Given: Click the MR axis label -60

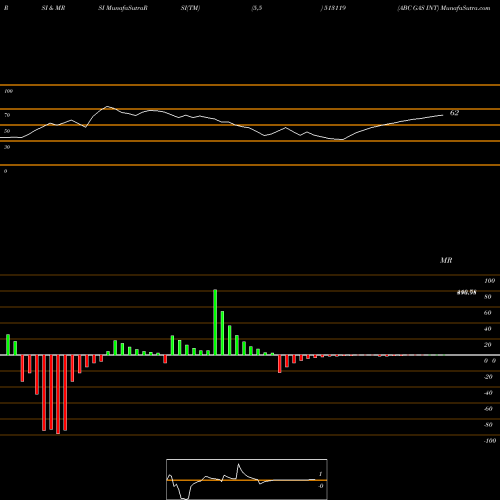Looking at the screenshot, I should click(488, 409).
